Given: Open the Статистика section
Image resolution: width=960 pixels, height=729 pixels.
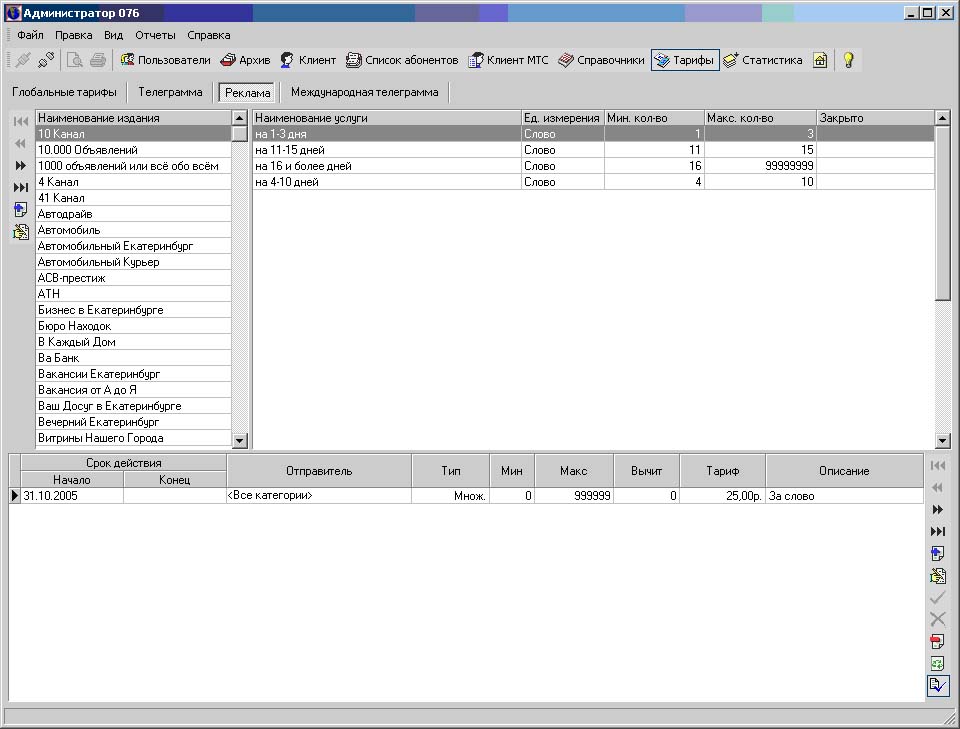Looking at the screenshot, I should (762, 60).
